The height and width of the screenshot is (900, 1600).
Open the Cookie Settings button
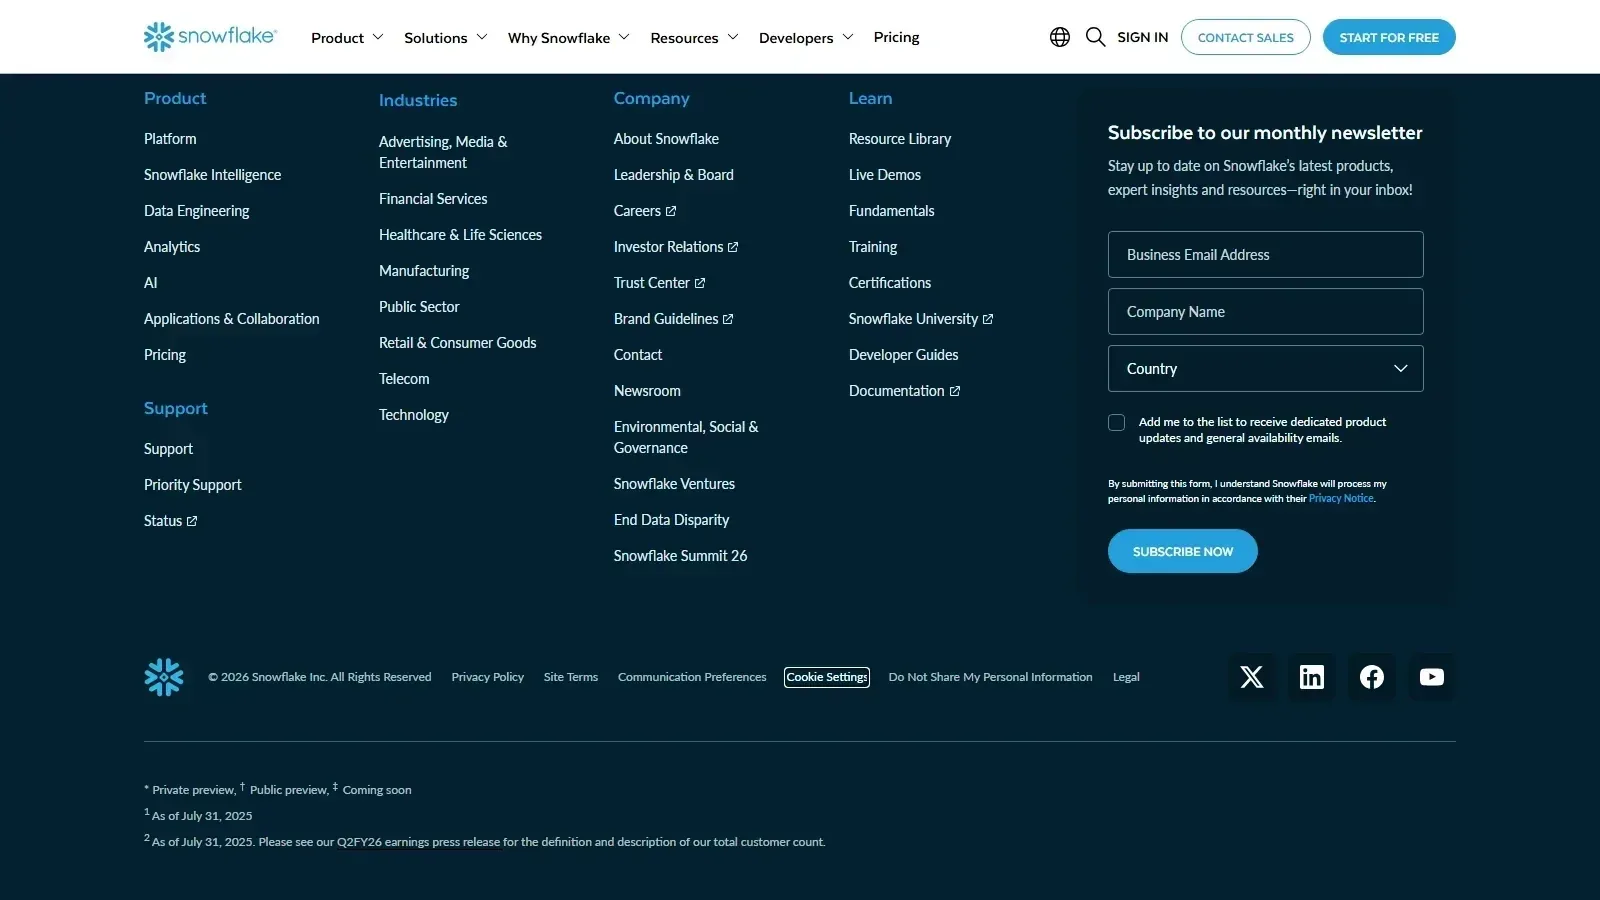tap(827, 677)
